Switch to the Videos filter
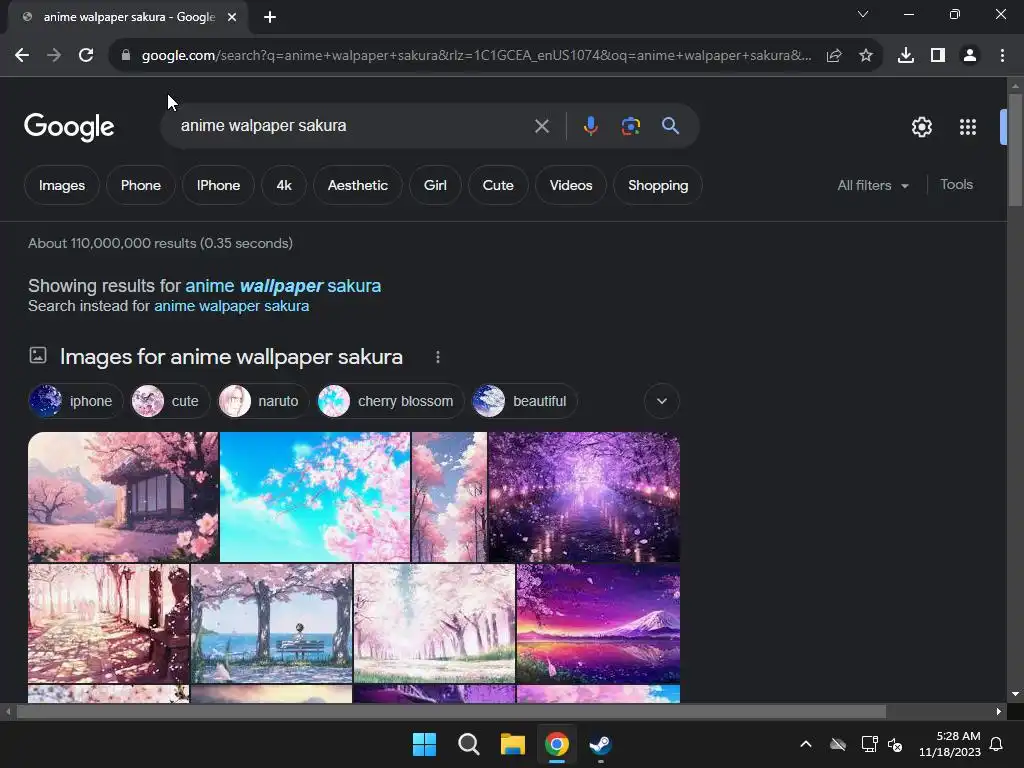The width and height of the screenshot is (1024, 768). [571, 185]
